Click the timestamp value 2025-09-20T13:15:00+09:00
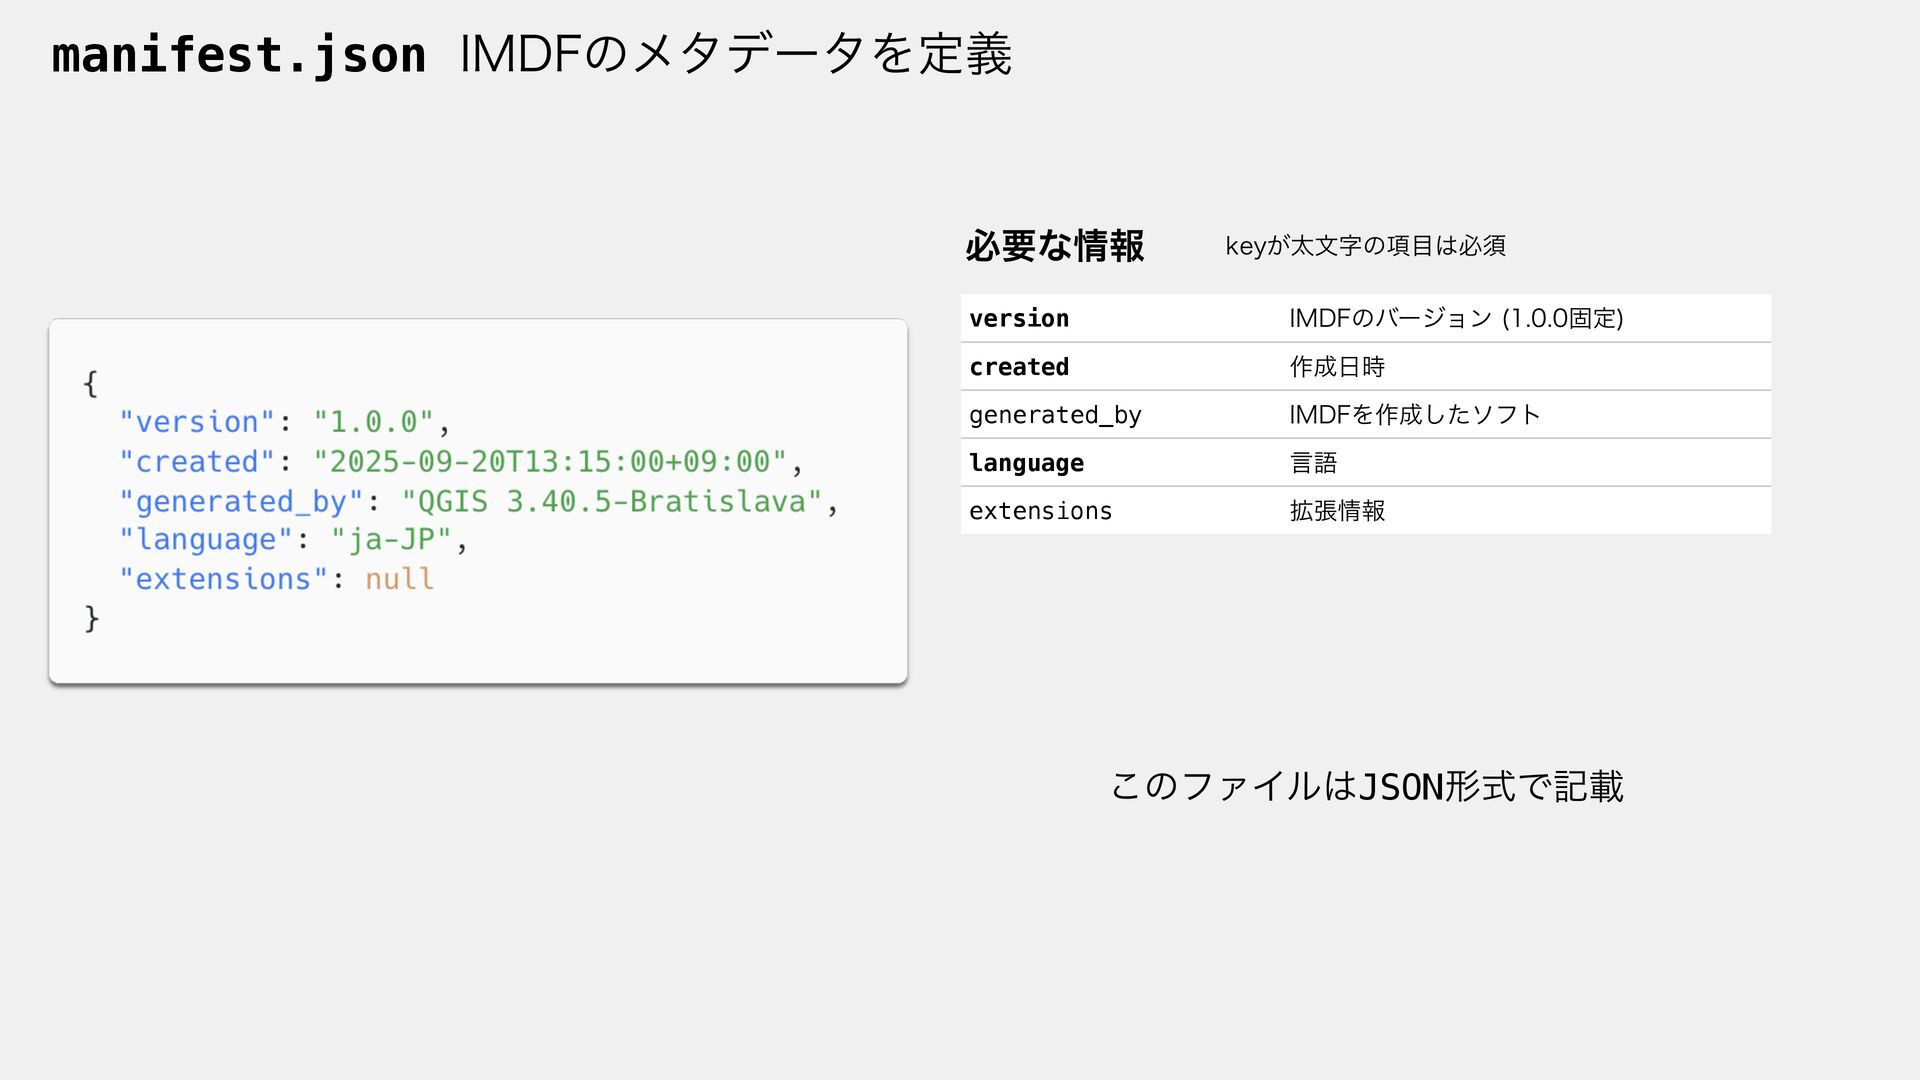Screen dimensions: 1920x1080 pos(550,461)
